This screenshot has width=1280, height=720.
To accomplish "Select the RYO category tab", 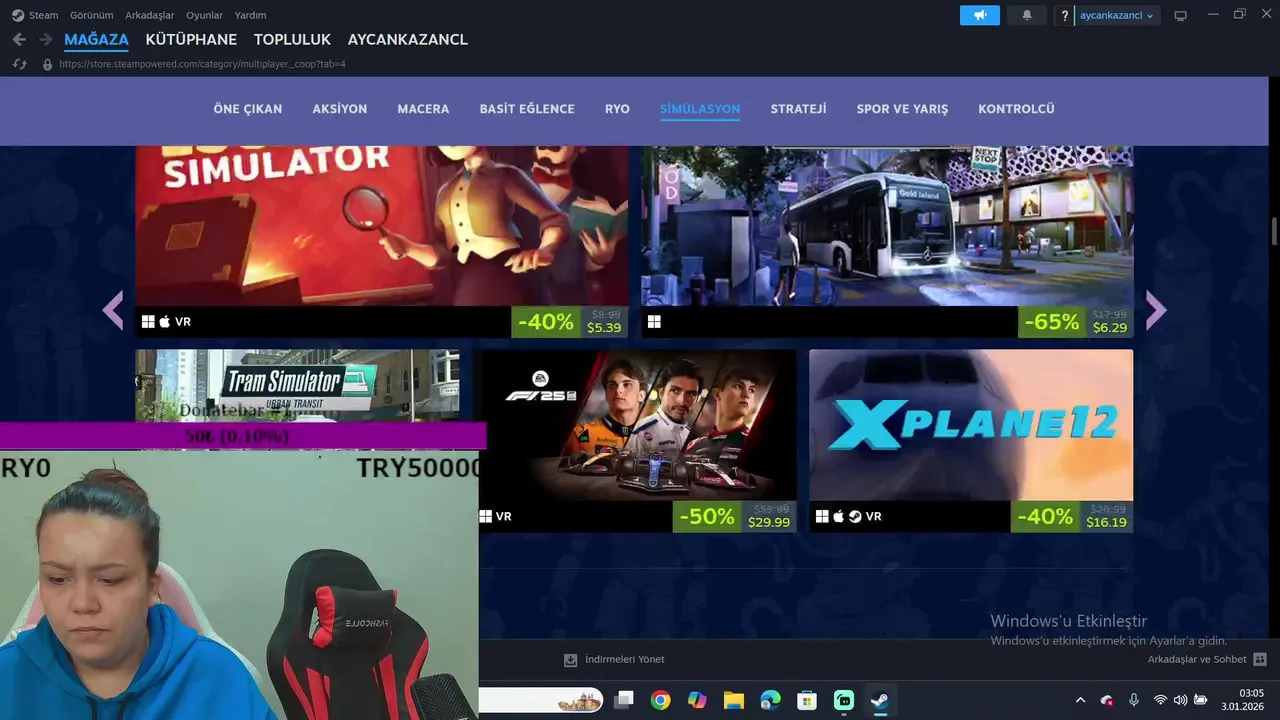I will pyautogui.click(x=617, y=108).
